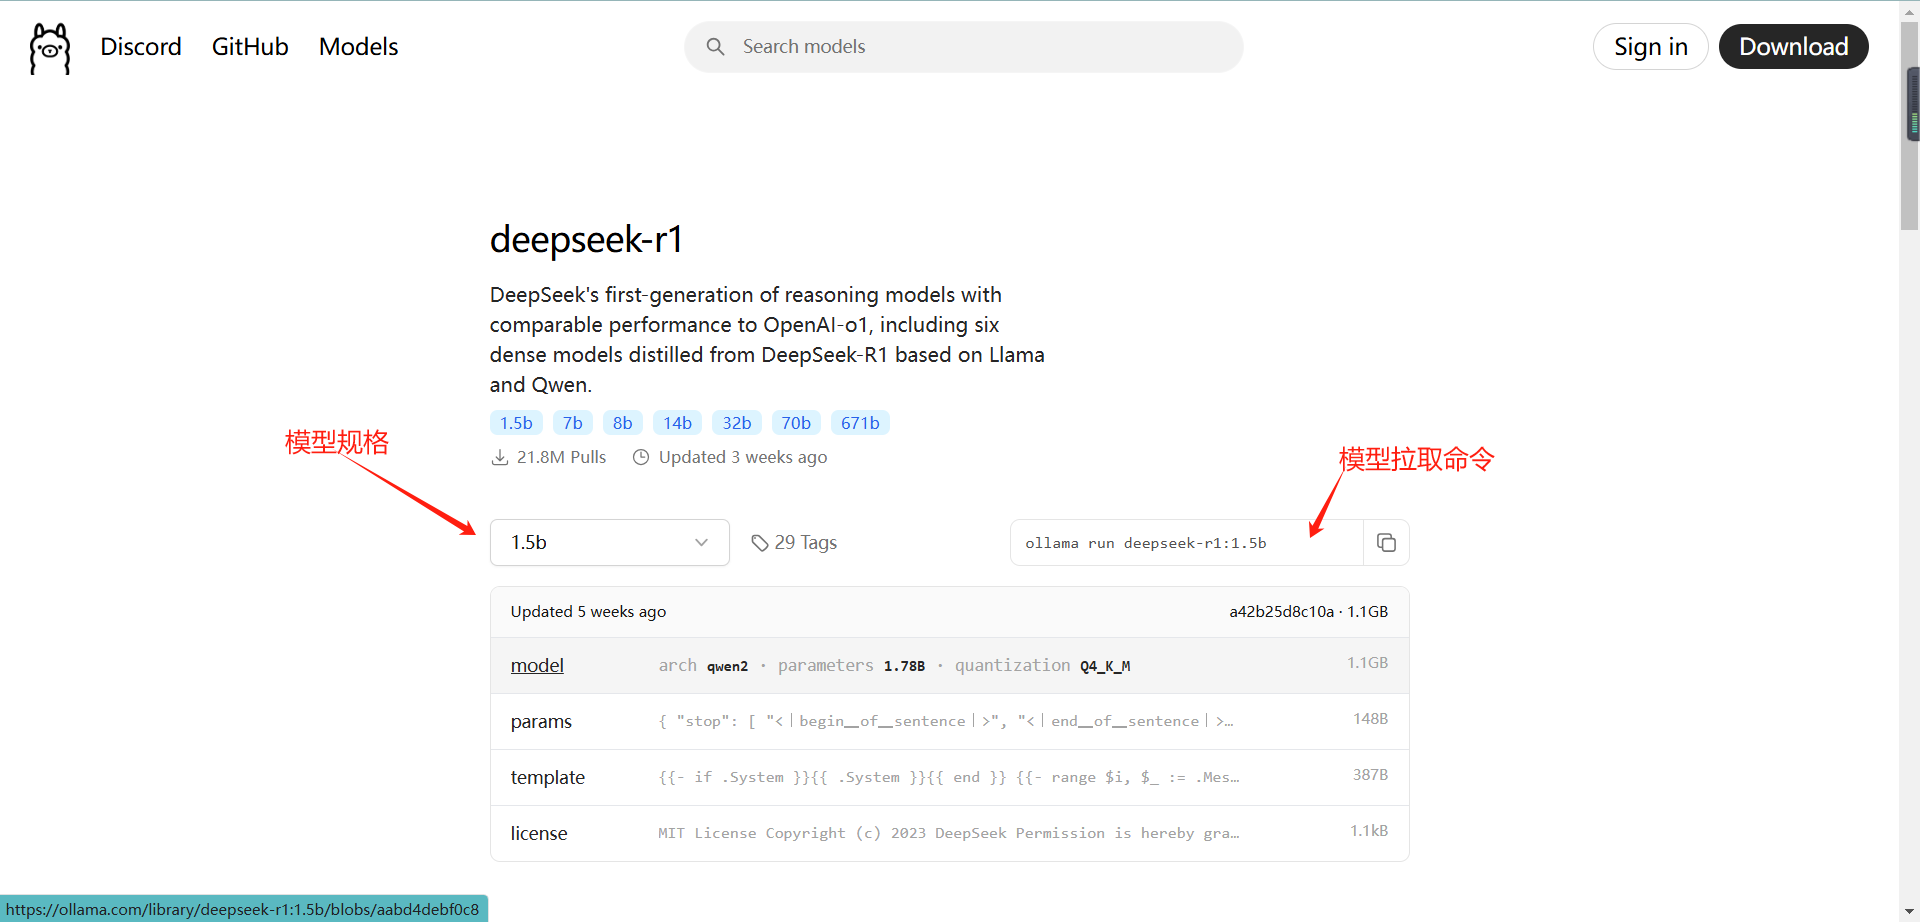Click the clock icon beside Updated
The height and width of the screenshot is (922, 1920).
pyautogui.click(x=641, y=457)
